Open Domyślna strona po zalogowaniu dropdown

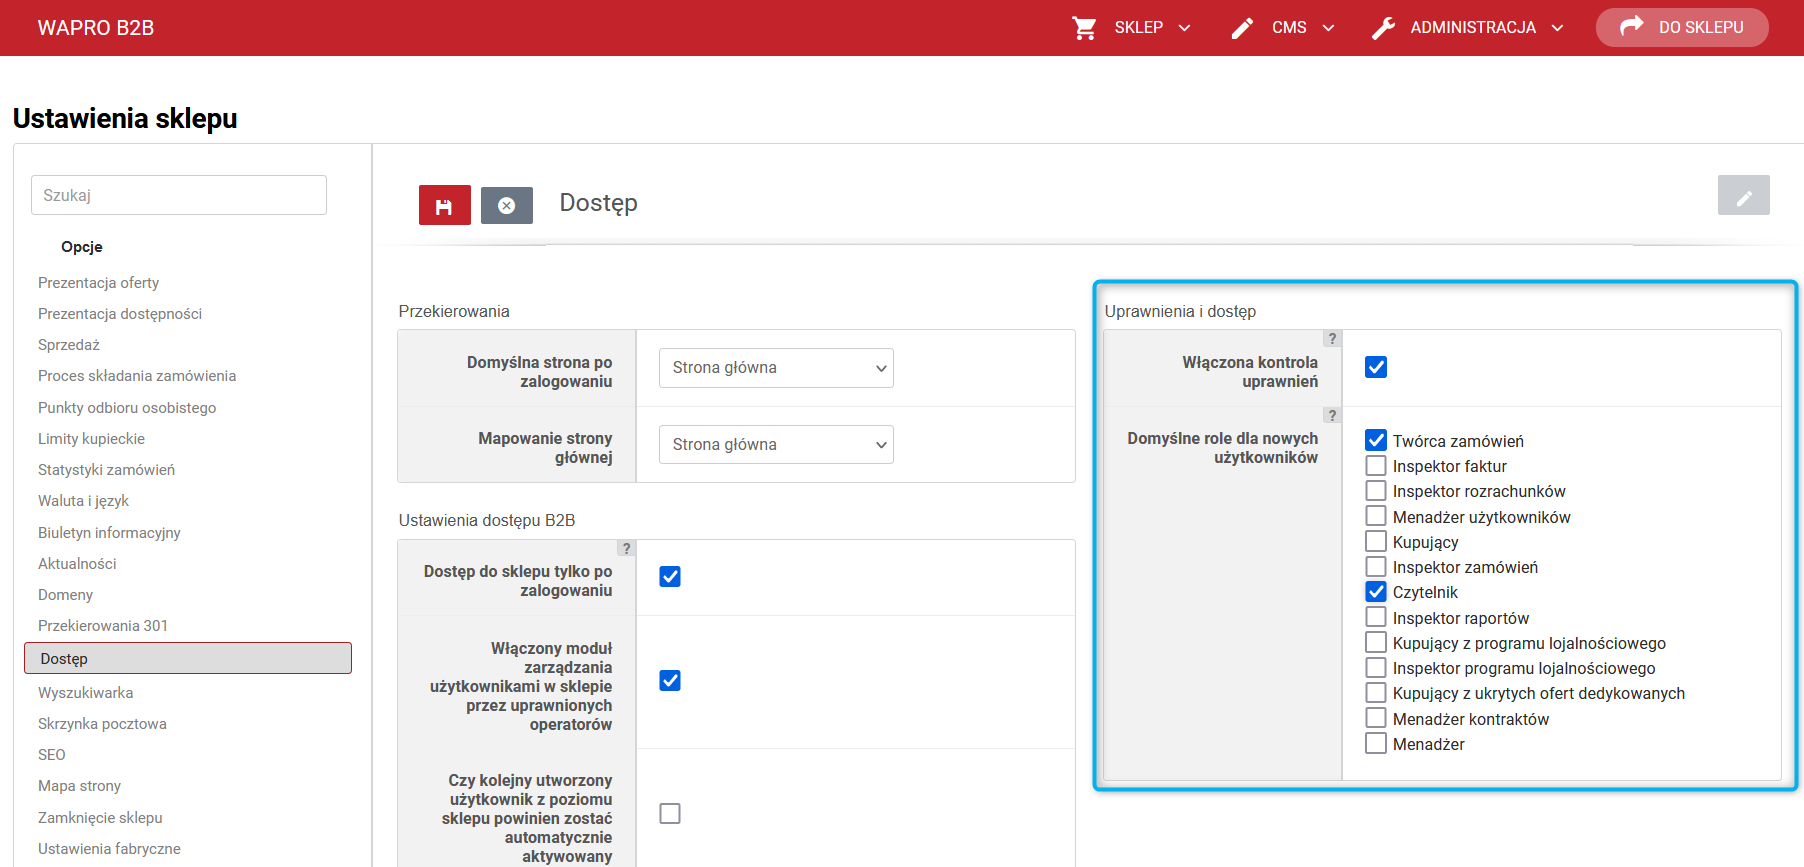pos(776,368)
